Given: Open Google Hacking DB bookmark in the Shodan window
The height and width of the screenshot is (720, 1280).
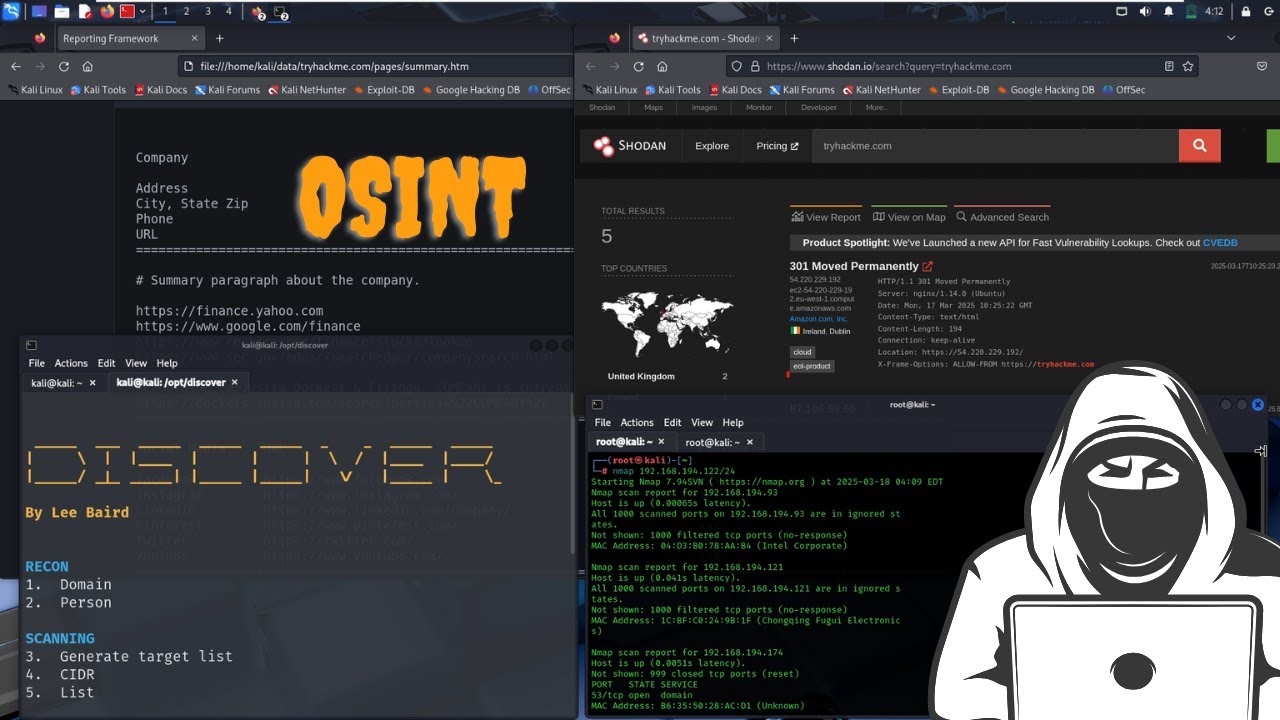Looking at the screenshot, I should click(x=1045, y=90).
